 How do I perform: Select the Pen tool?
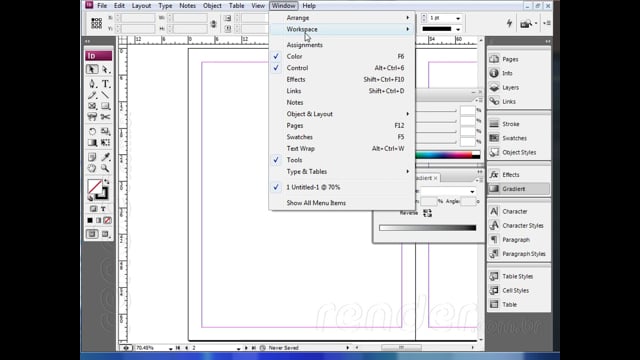92,84
